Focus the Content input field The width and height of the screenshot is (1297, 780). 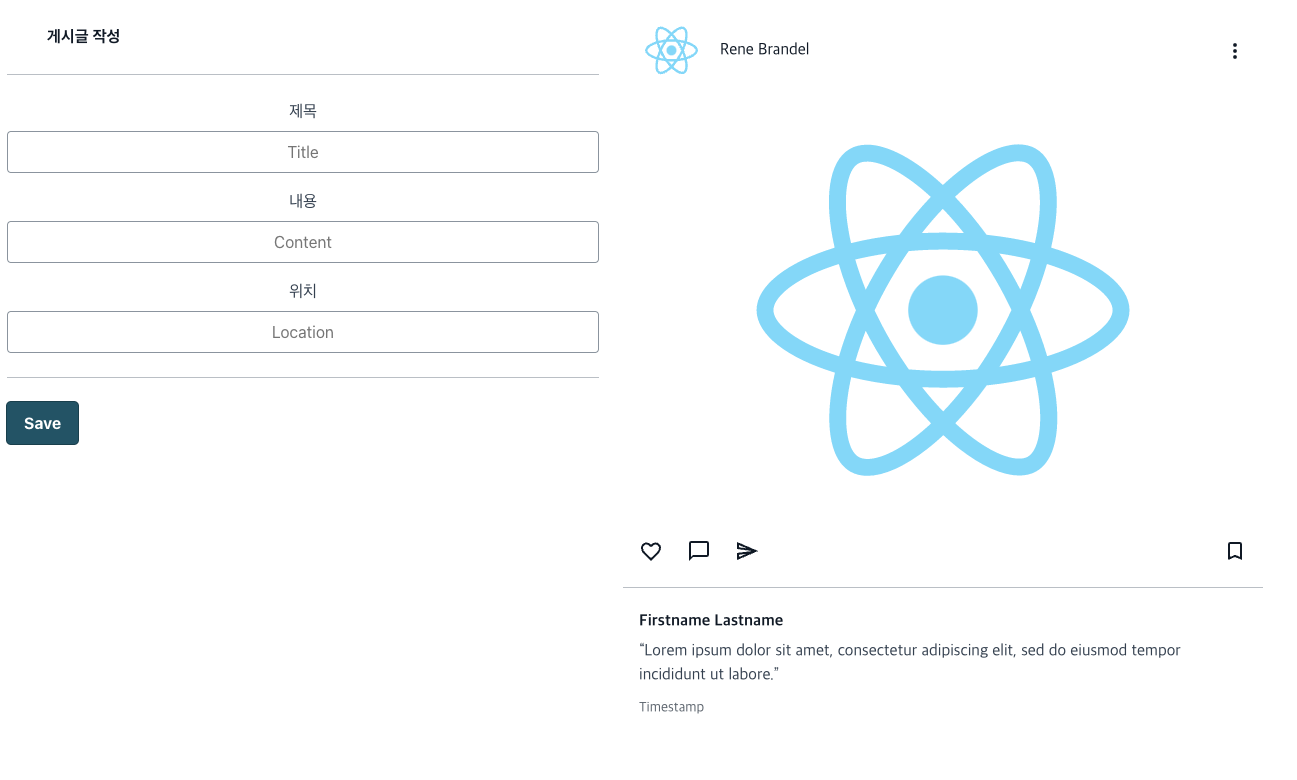(303, 242)
